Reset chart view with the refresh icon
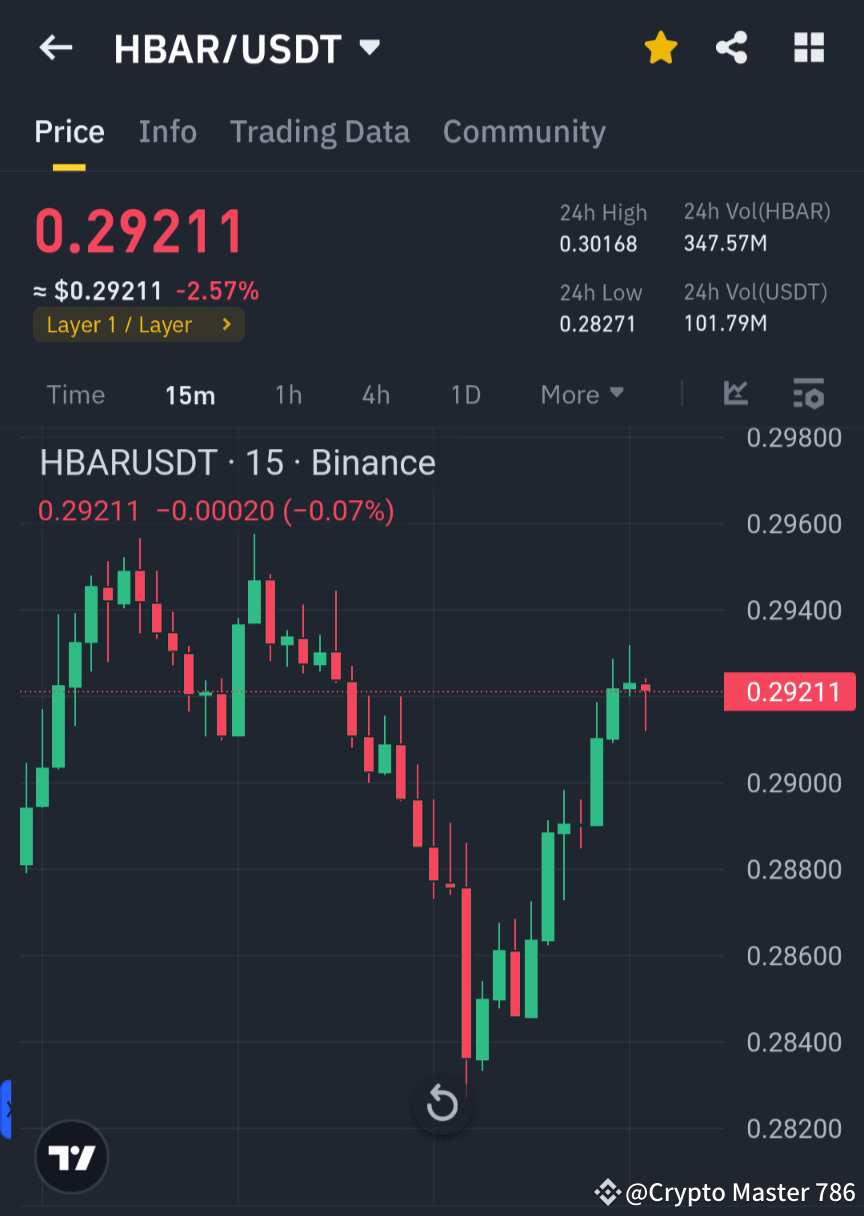Screen dimensions: 864x1216 pos(441,1104)
